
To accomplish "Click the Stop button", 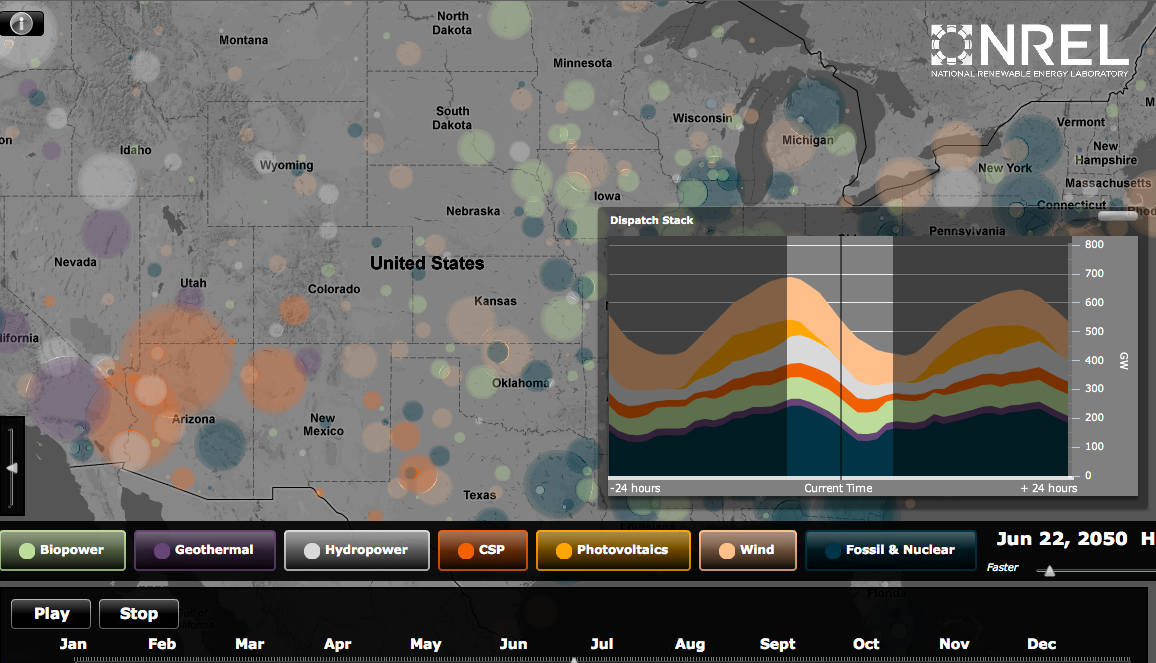I will (139, 614).
